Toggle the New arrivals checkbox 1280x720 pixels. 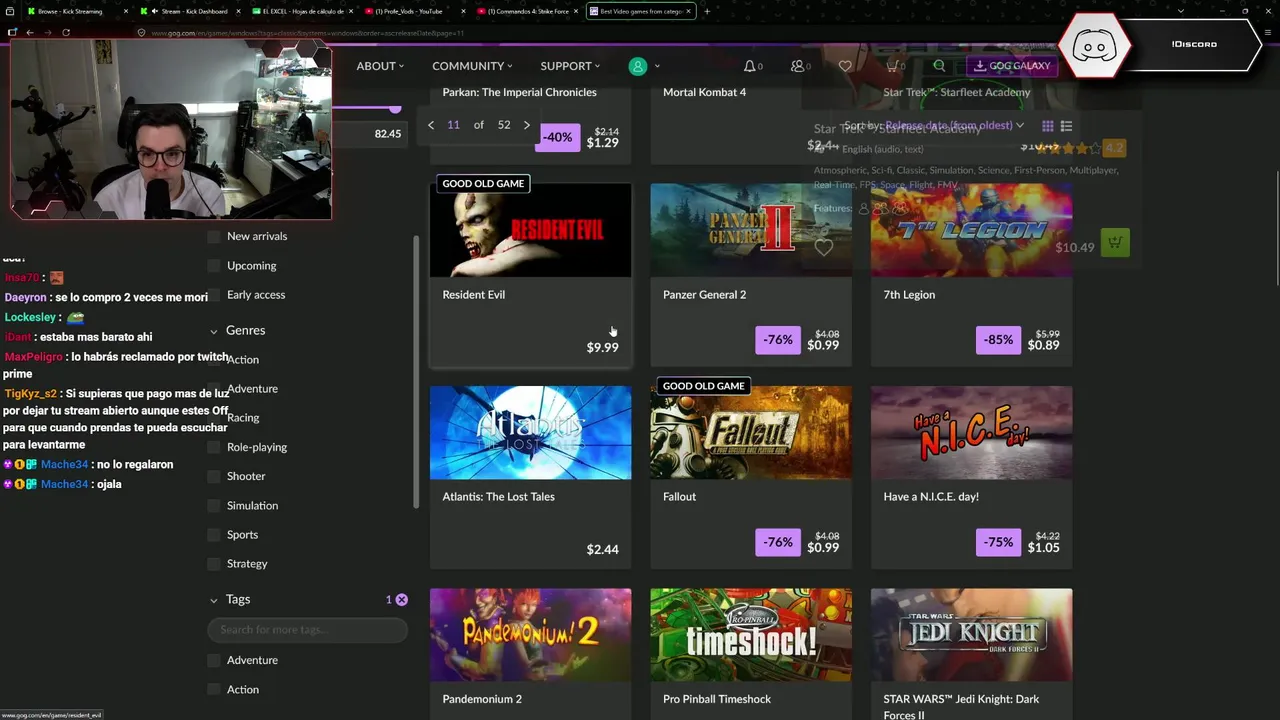pos(213,237)
